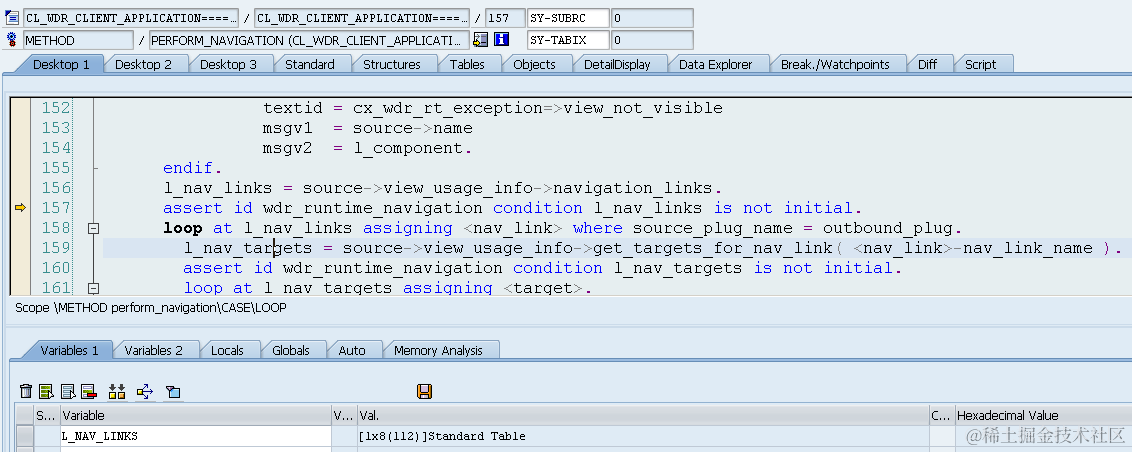Click the 'S...' column header
This screenshot has height=452, width=1132.
[x=47, y=415]
